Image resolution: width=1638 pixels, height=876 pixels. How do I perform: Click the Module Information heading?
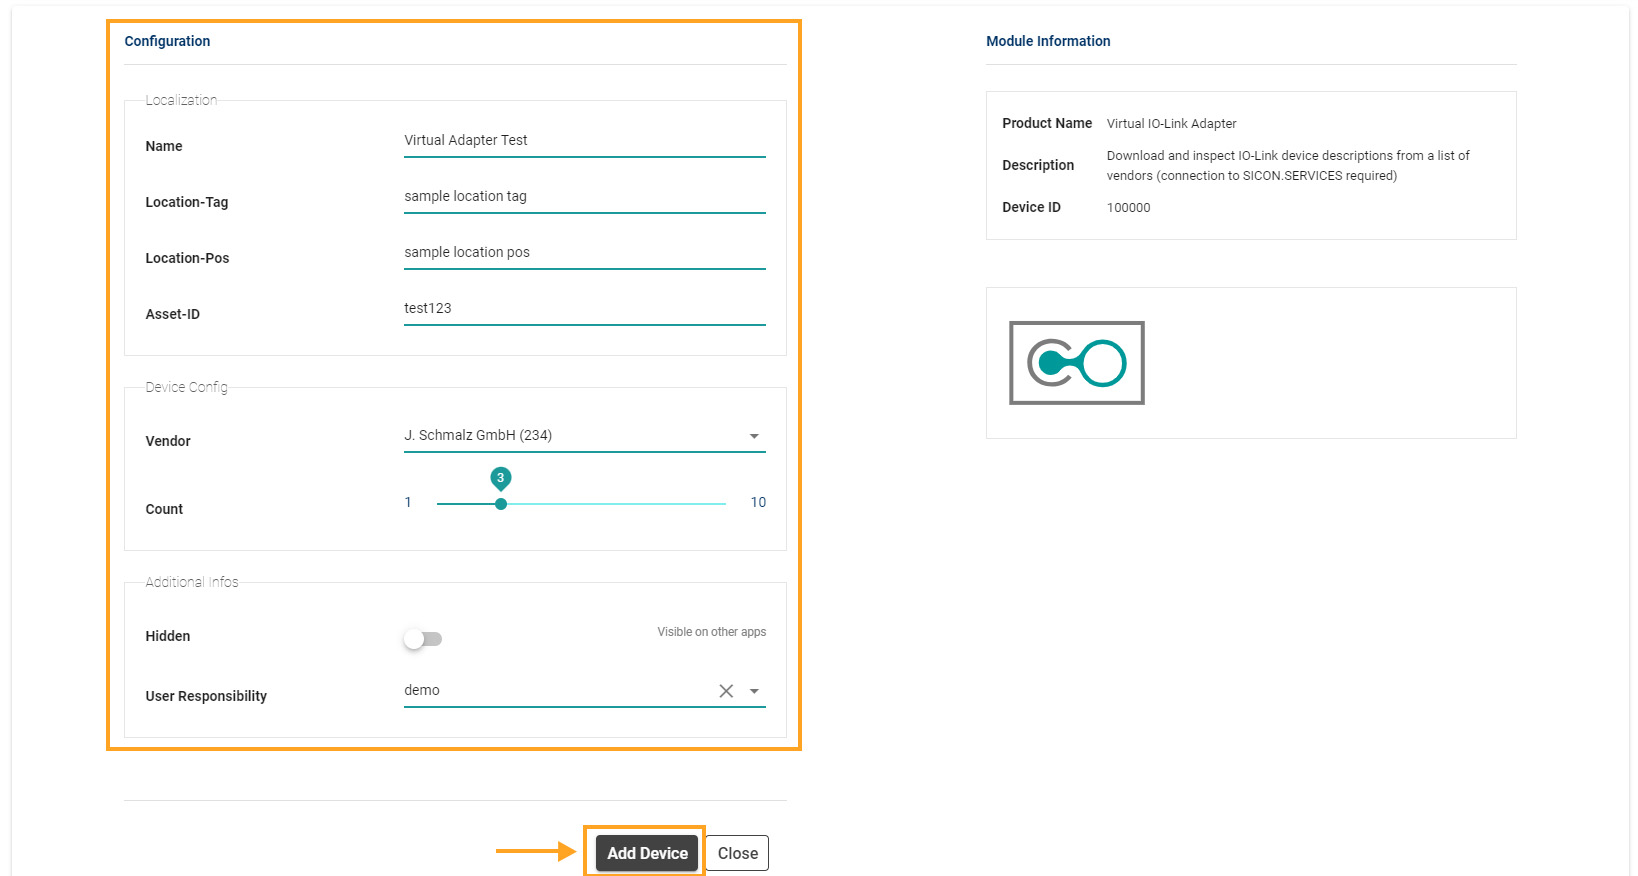pyautogui.click(x=1048, y=41)
